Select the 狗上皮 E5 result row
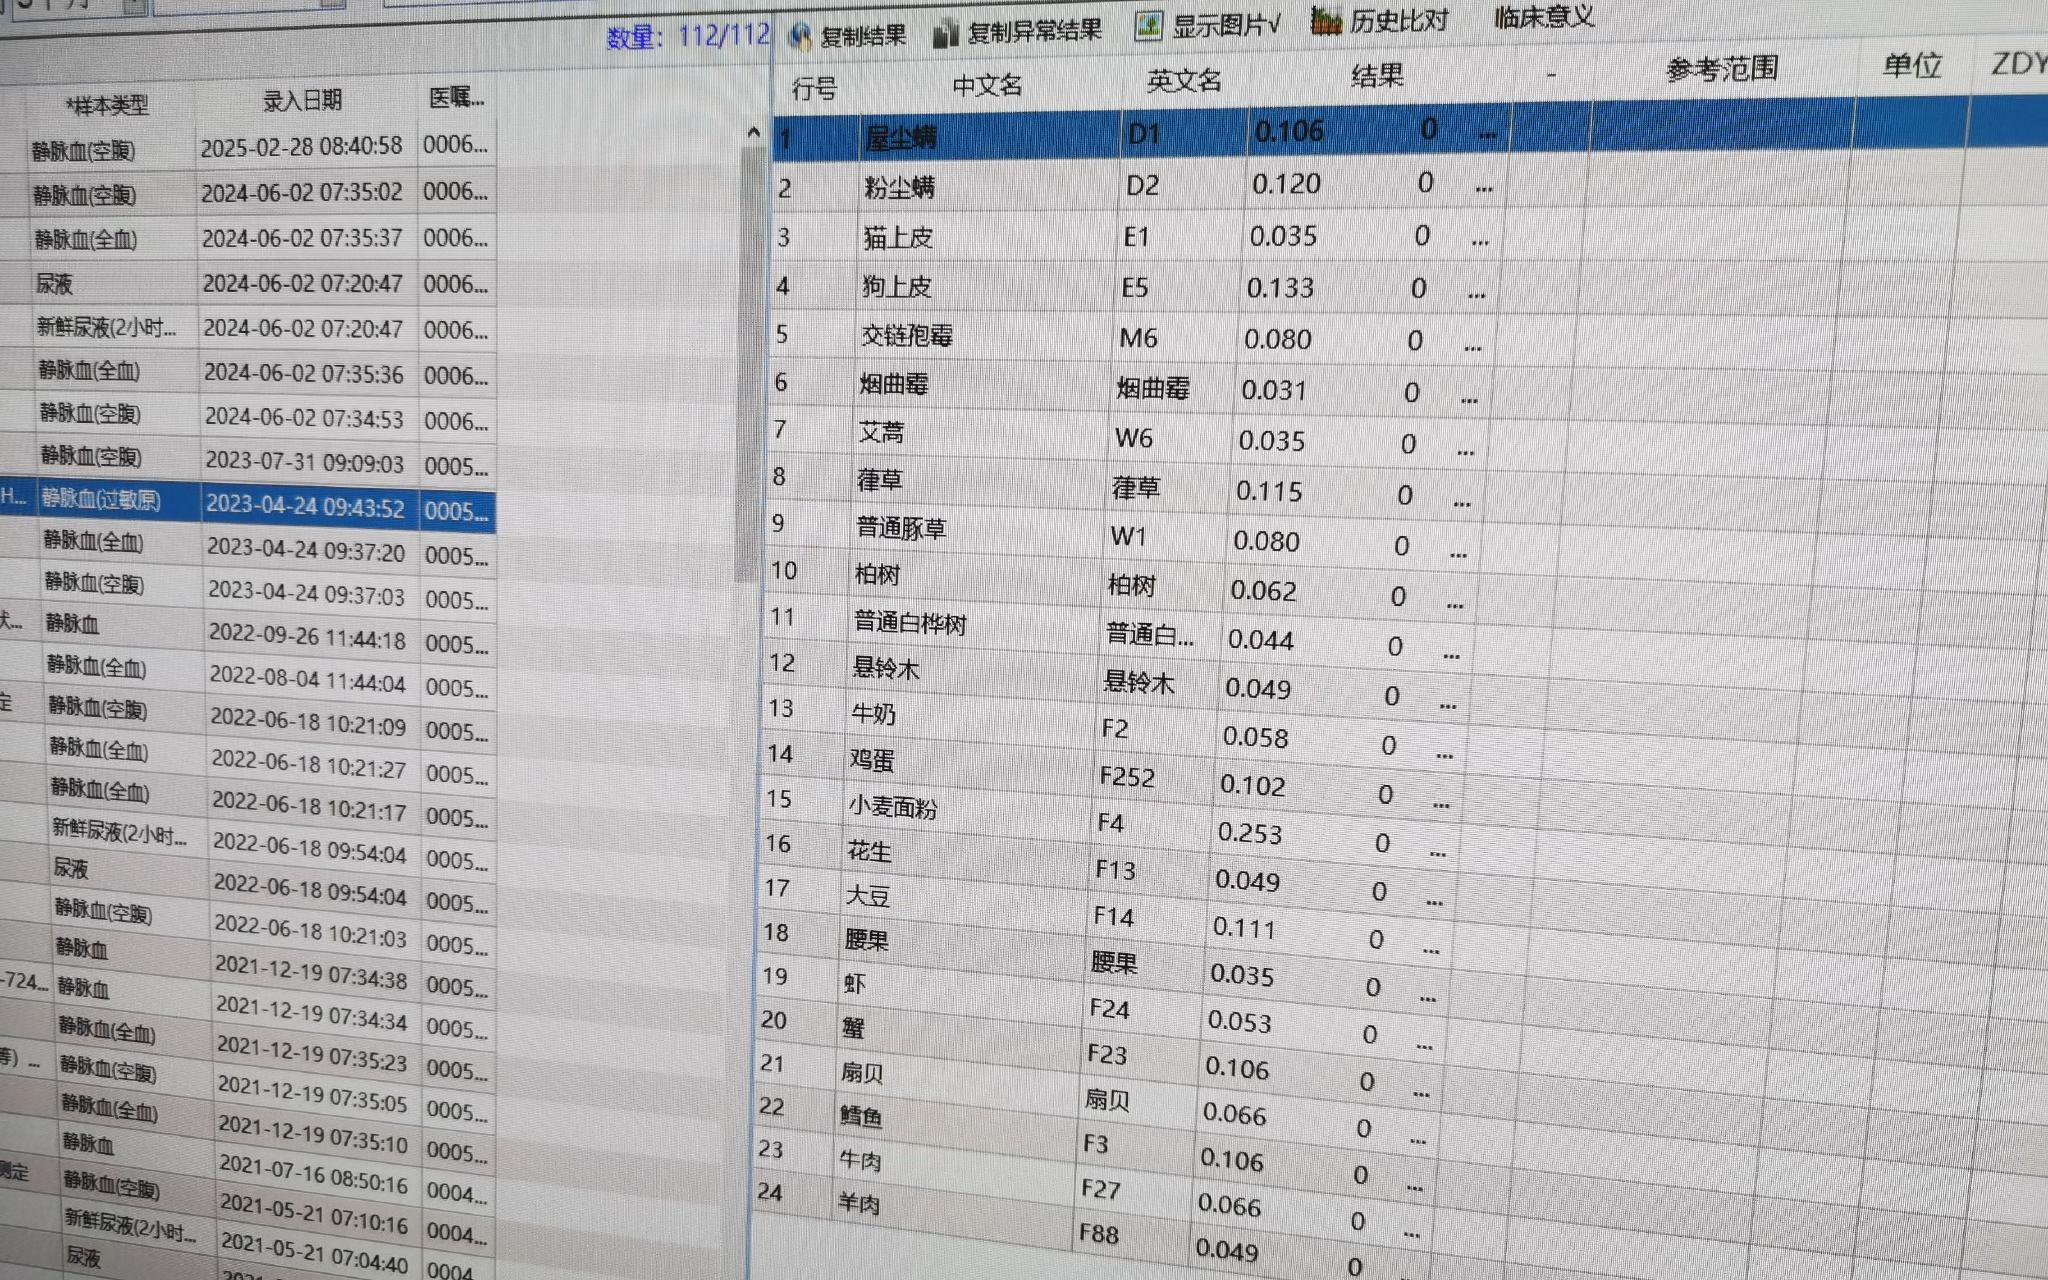This screenshot has width=2048, height=1280. coord(897,287)
